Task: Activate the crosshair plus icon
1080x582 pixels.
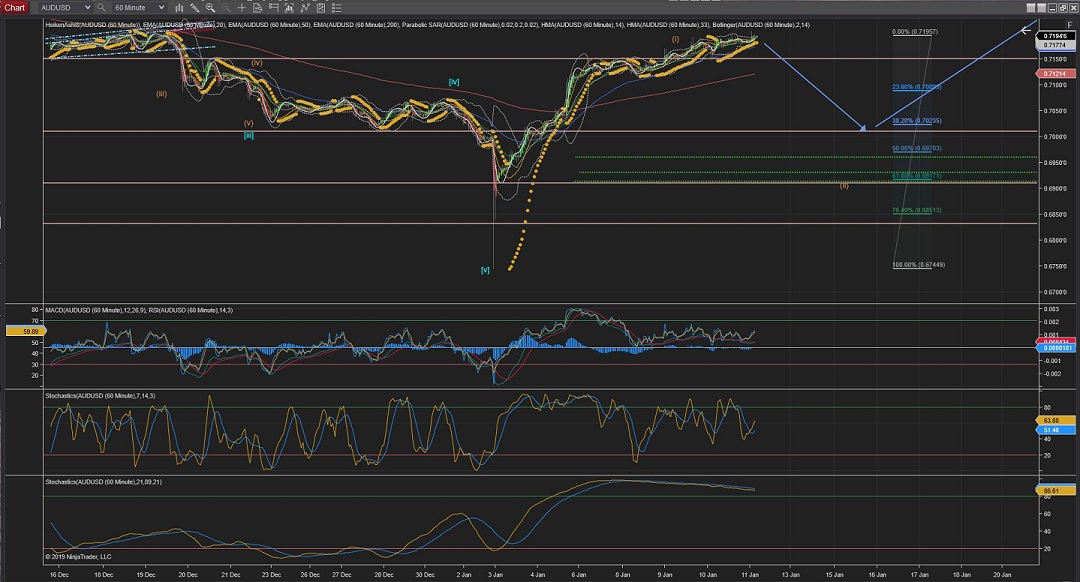Action: point(242,8)
